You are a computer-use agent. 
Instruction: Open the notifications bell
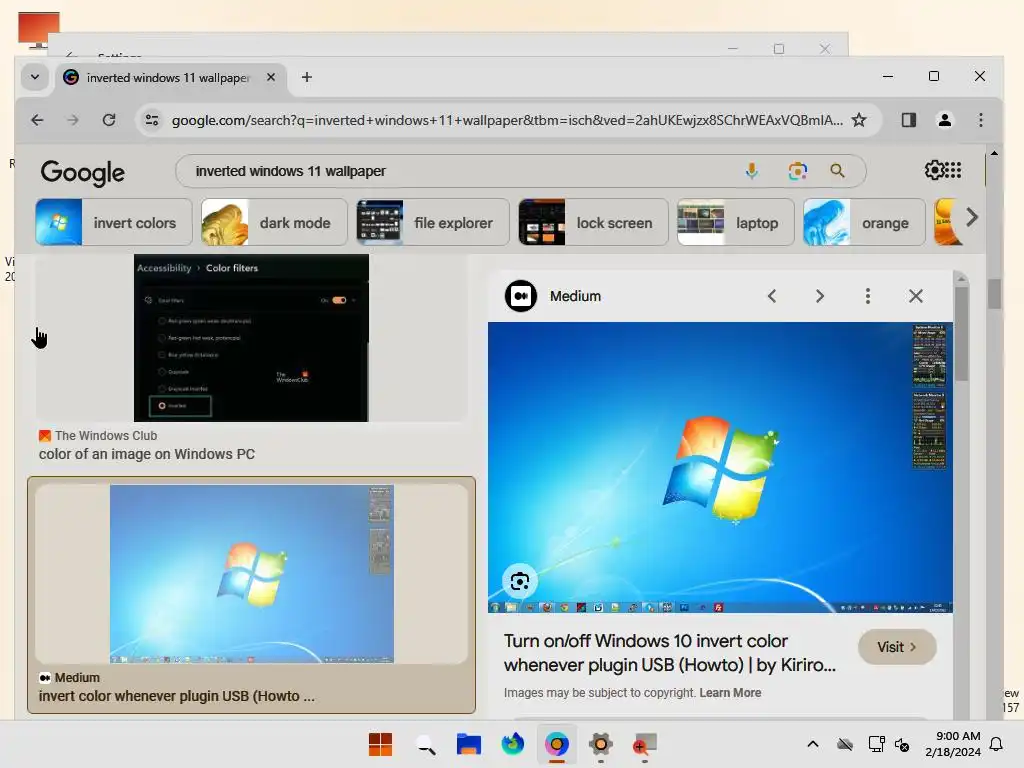(x=996, y=744)
